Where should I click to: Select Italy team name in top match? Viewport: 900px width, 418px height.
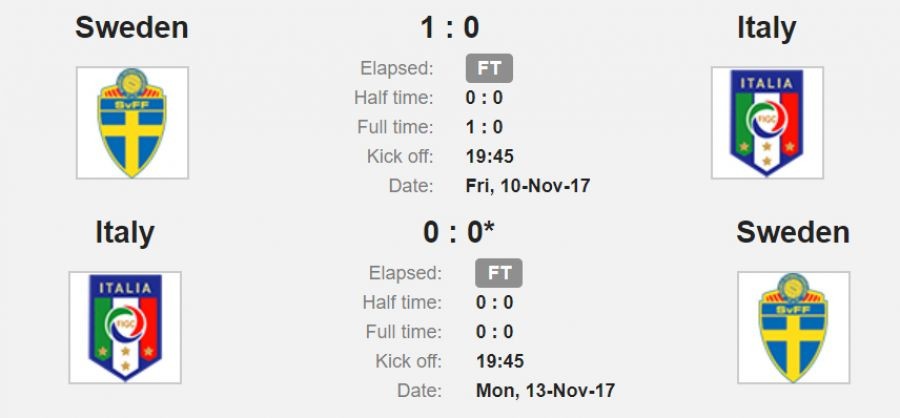click(x=766, y=27)
